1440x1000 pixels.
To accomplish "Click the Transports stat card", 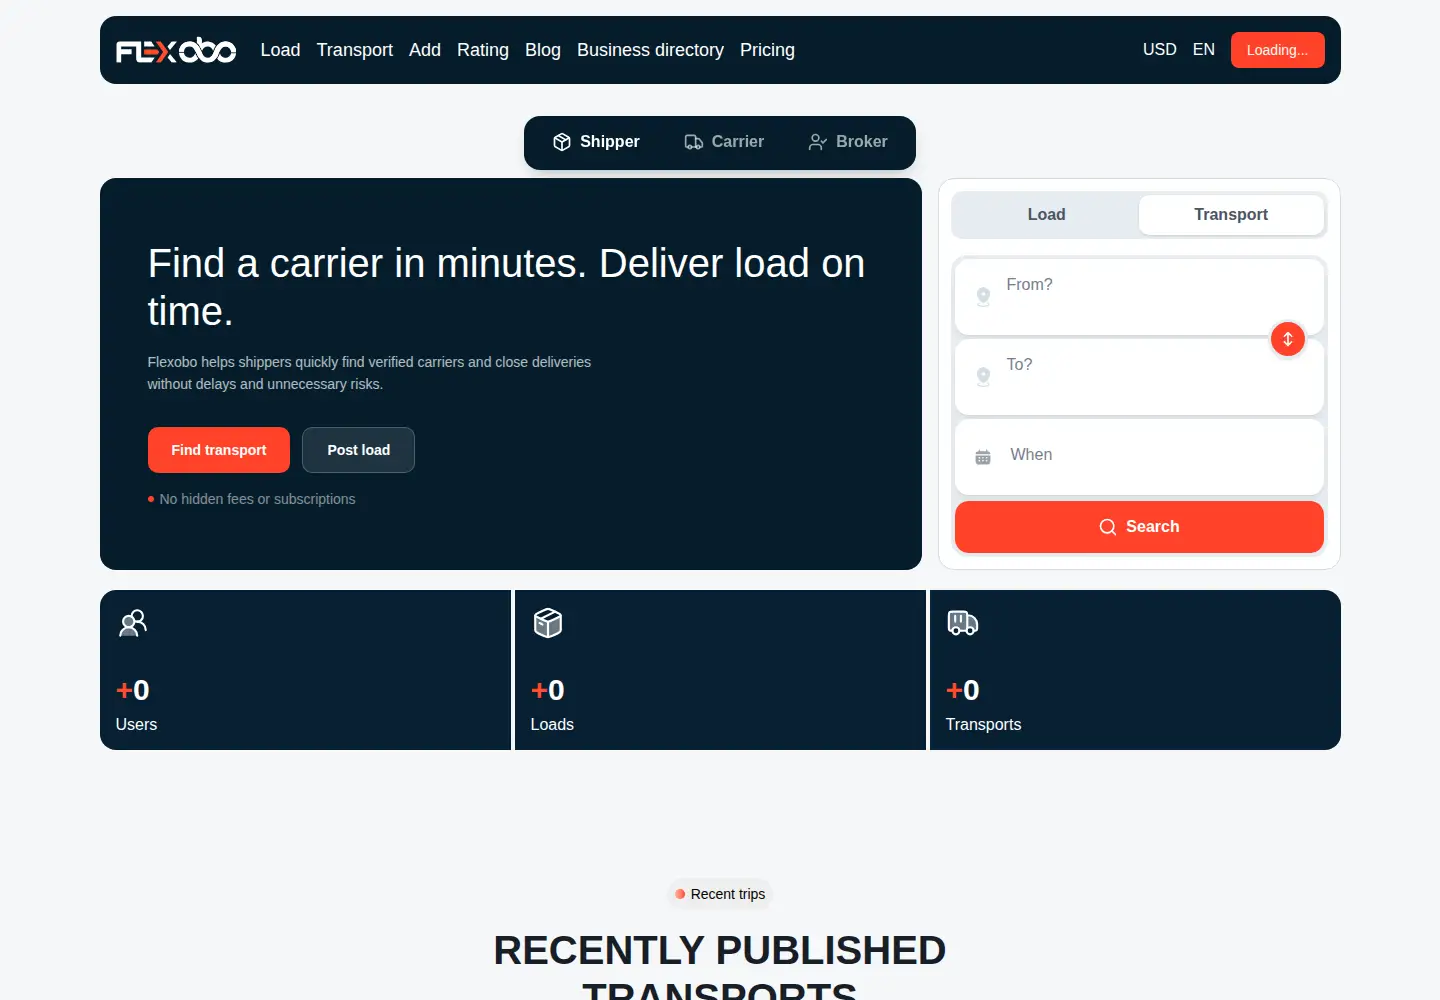I will [1135, 670].
